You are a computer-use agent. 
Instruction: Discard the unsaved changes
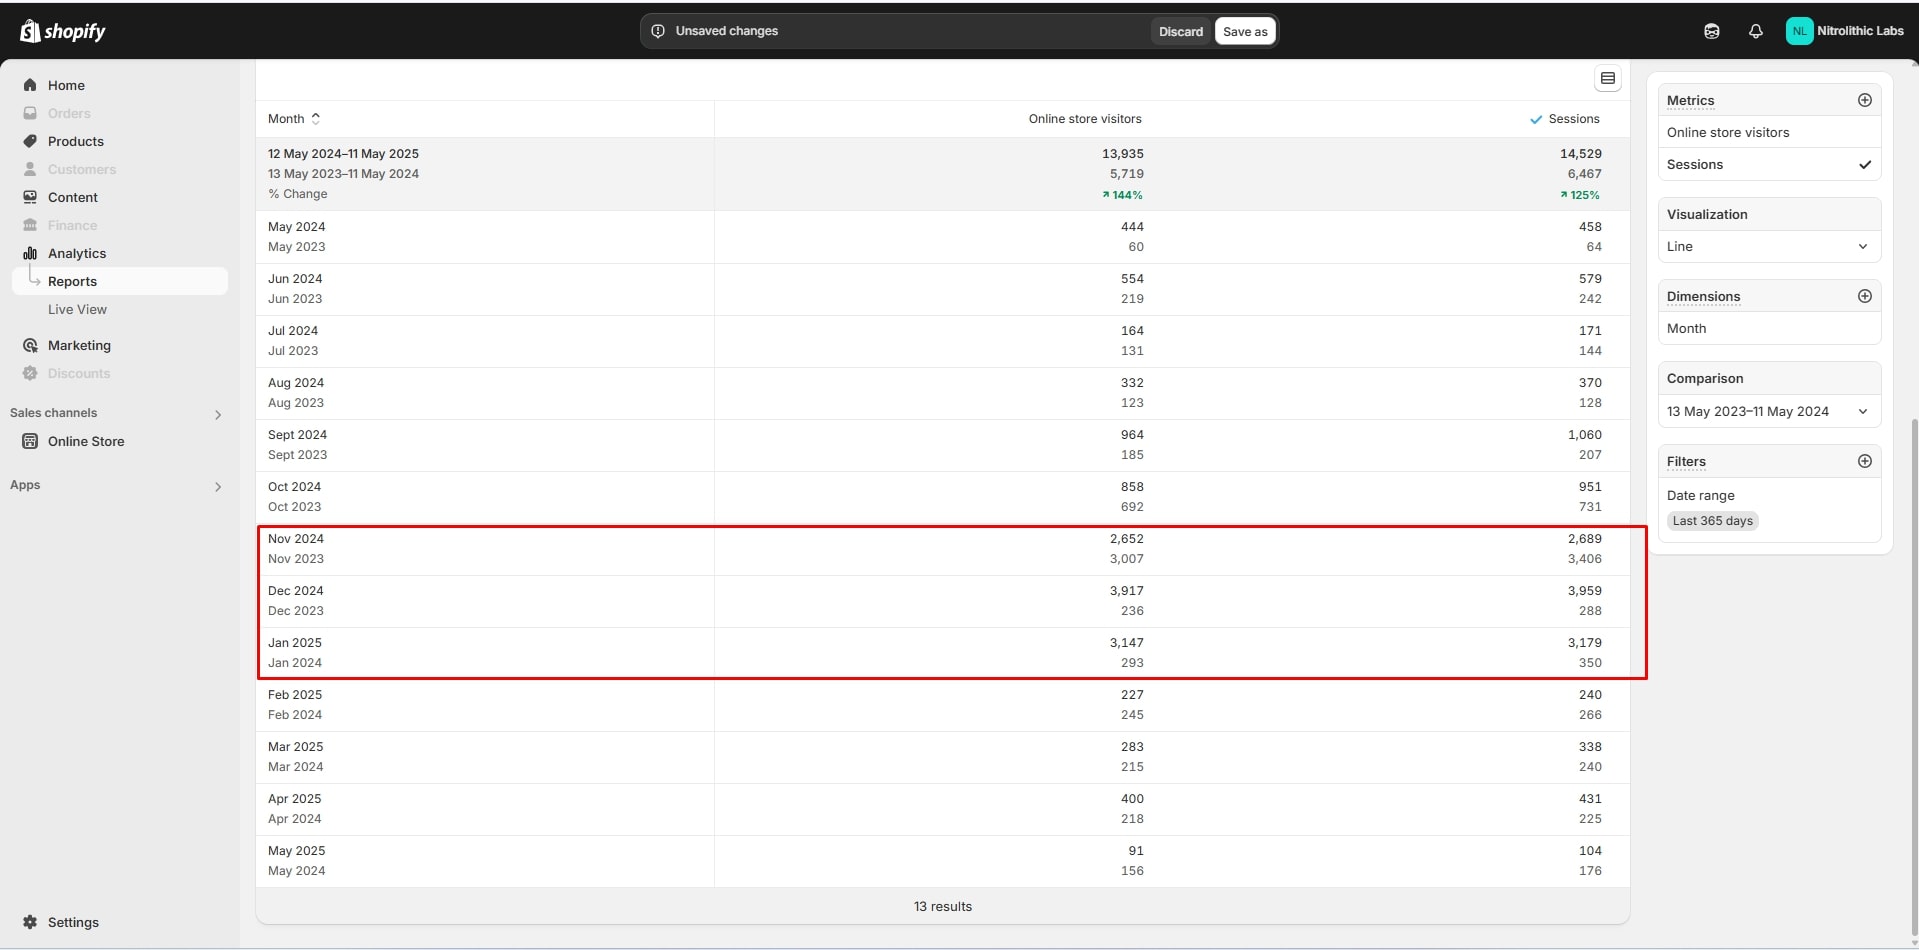click(x=1180, y=31)
